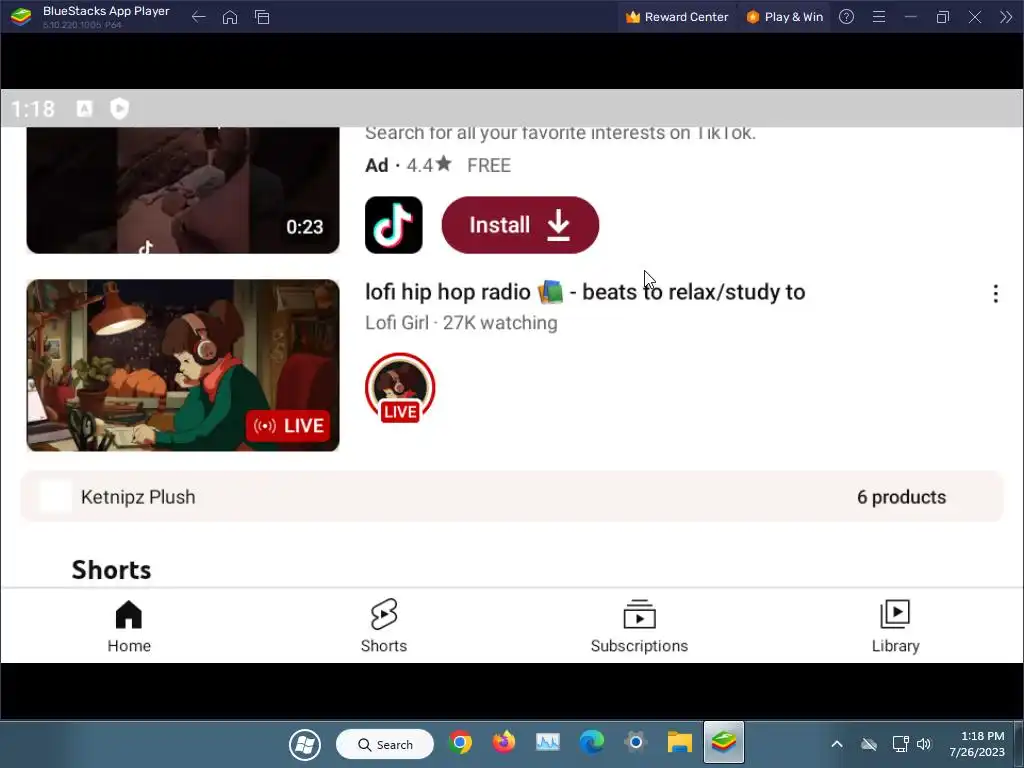Open the Subscriptions tab
The width and height of the screenshot is (1024, 768).
(639, 626)
